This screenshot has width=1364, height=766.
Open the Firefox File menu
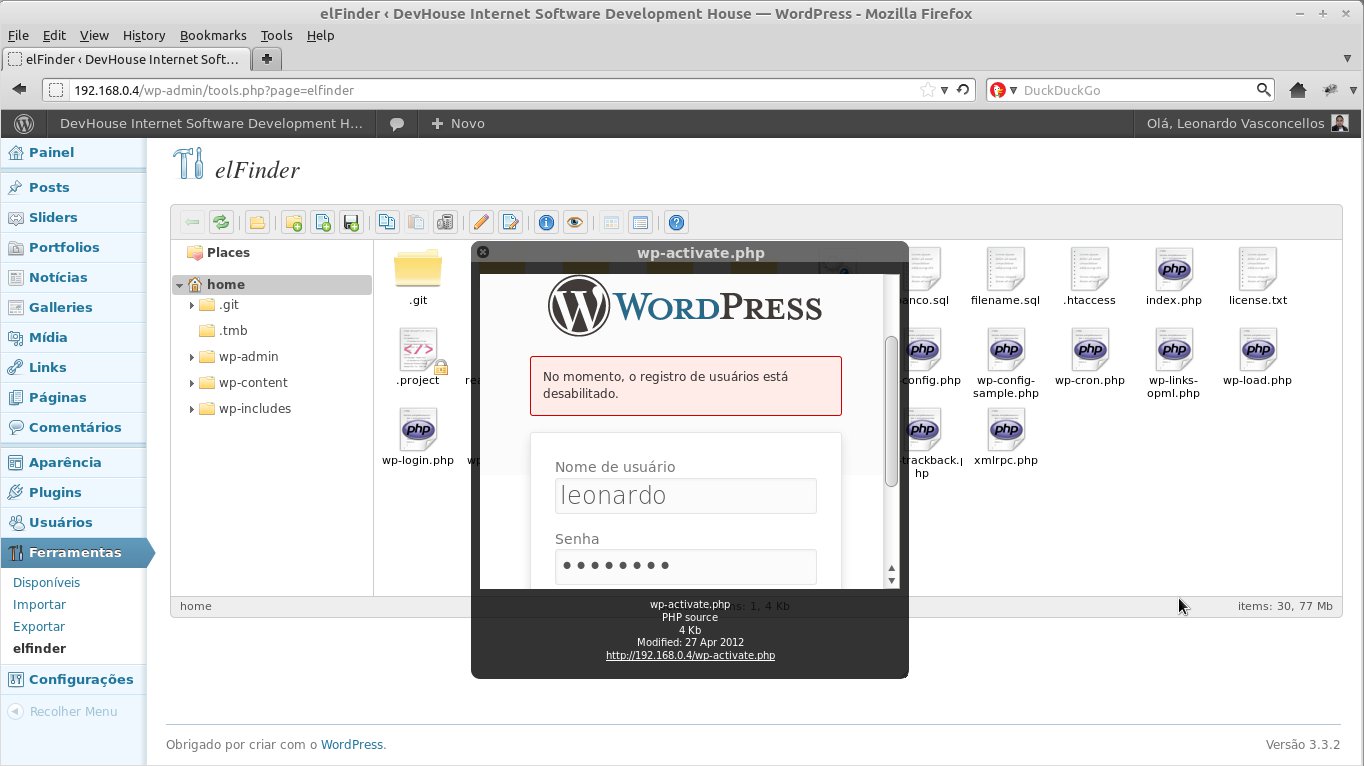pyautogui.click(x=18, y=35)
